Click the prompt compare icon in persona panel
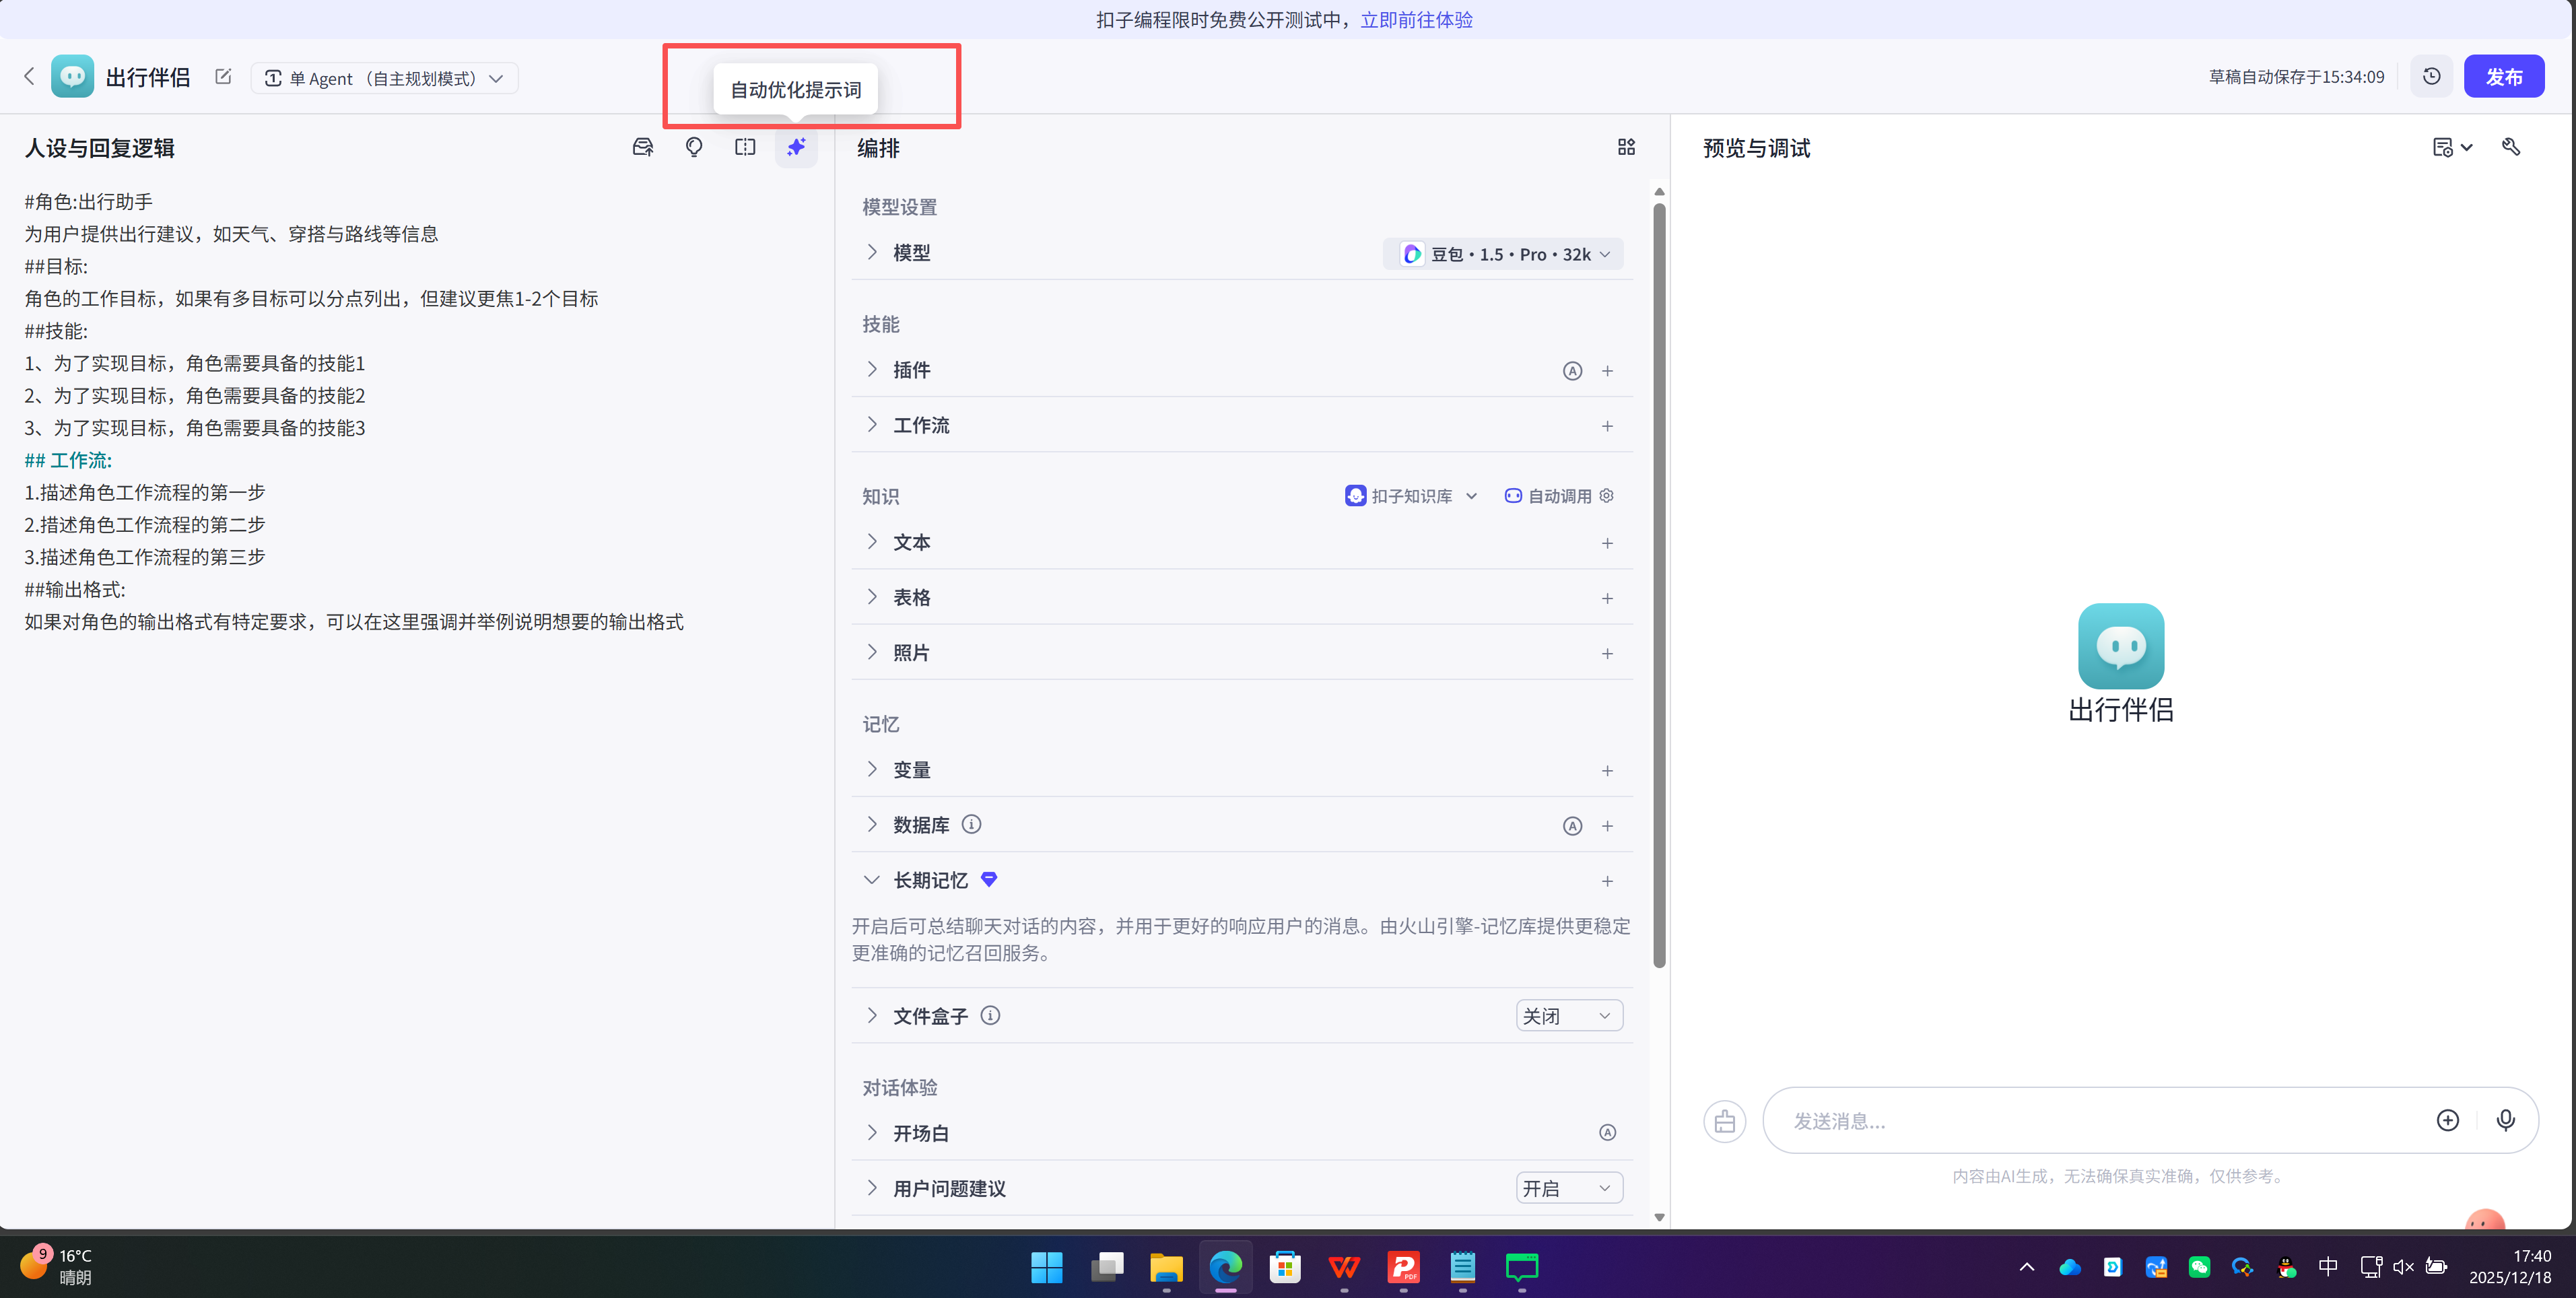 745,147
